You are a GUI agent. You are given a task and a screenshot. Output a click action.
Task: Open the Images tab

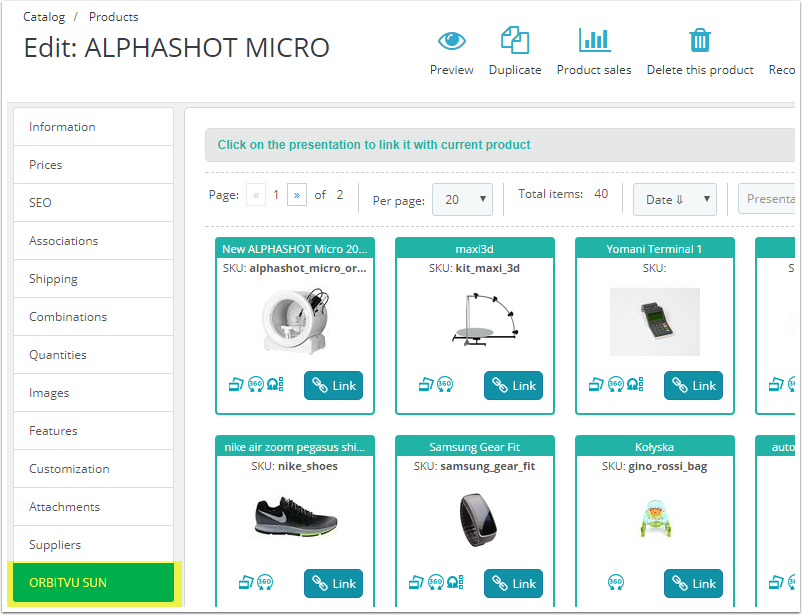[94, 393]
